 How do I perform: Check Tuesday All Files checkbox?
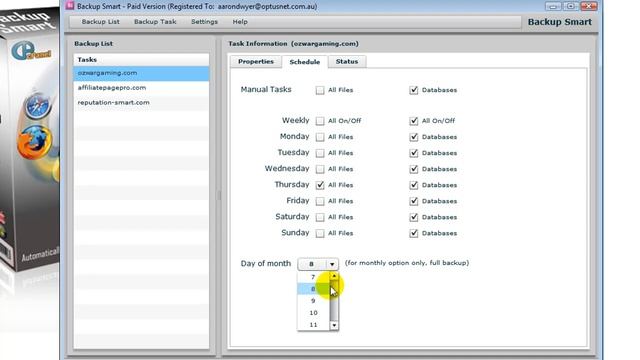point(320,153)
